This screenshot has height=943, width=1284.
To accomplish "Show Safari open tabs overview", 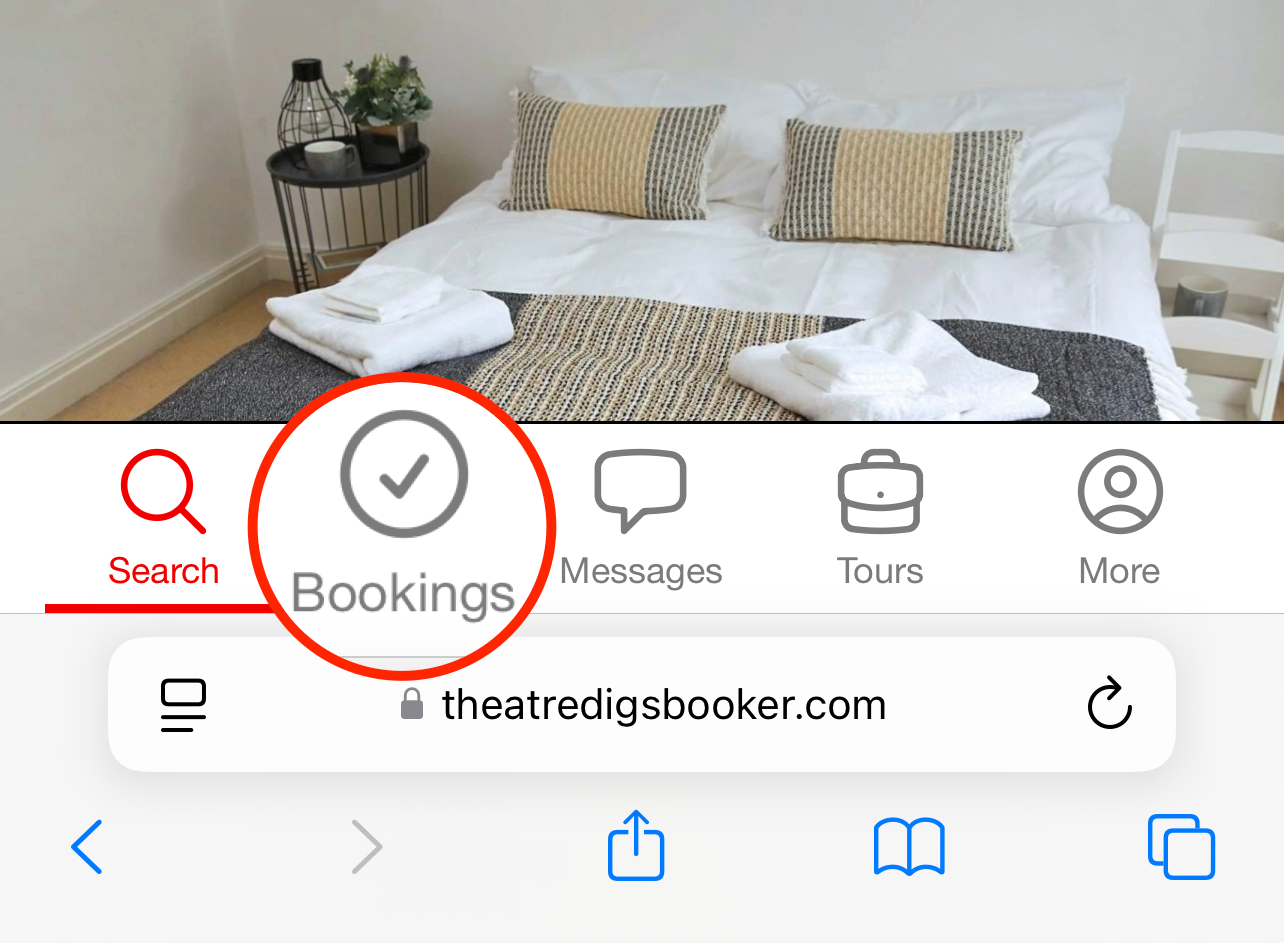I will (1181, 847).
